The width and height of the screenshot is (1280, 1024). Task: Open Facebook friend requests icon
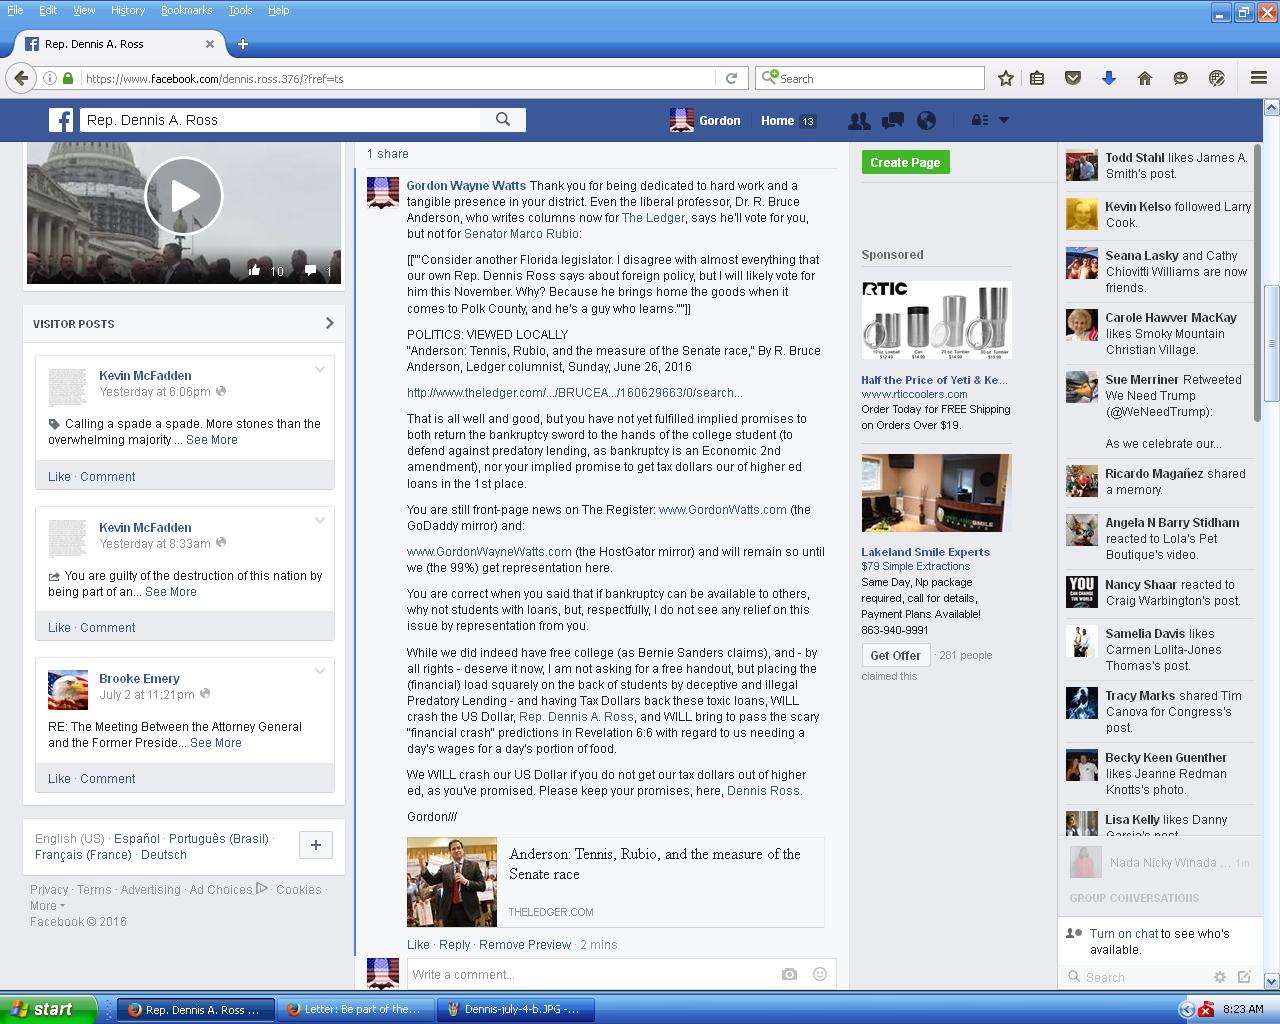tap(859, 121)
